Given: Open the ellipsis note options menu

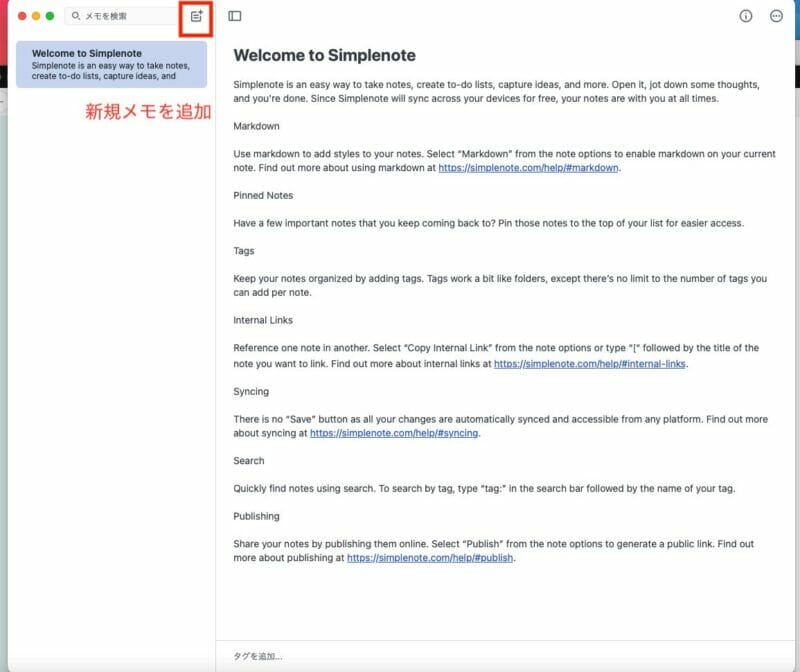Looking at the screenshot, I should 777,16.
